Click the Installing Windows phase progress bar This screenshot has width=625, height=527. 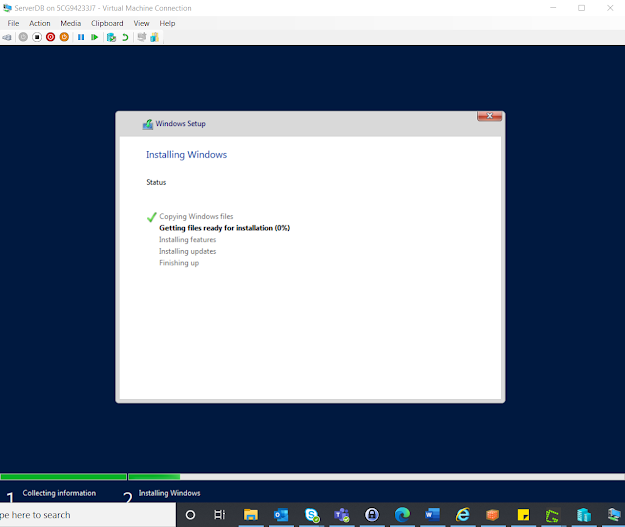click(376, 477)
